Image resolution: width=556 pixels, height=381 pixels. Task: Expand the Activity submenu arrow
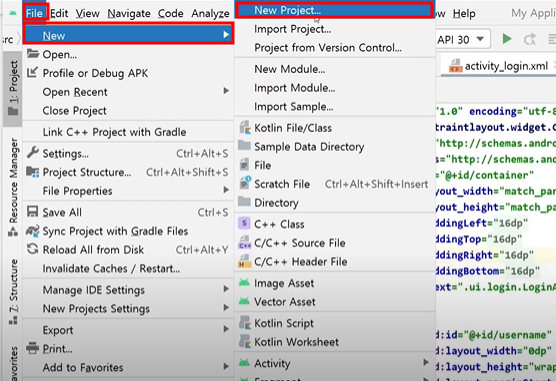click(426, 362)
